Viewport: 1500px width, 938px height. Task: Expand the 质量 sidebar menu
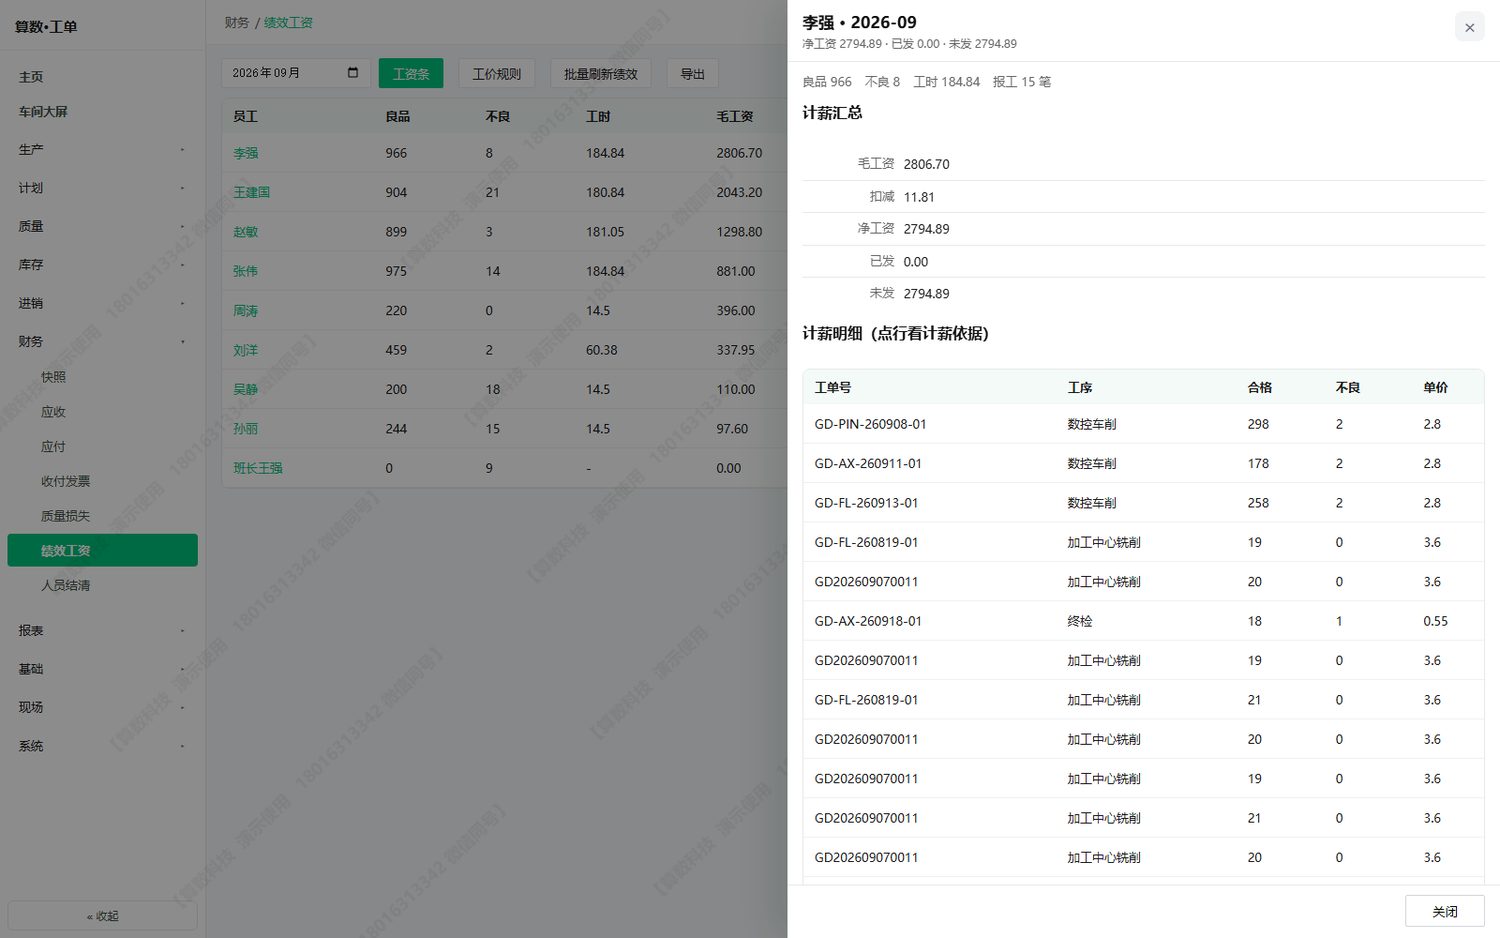102,227
